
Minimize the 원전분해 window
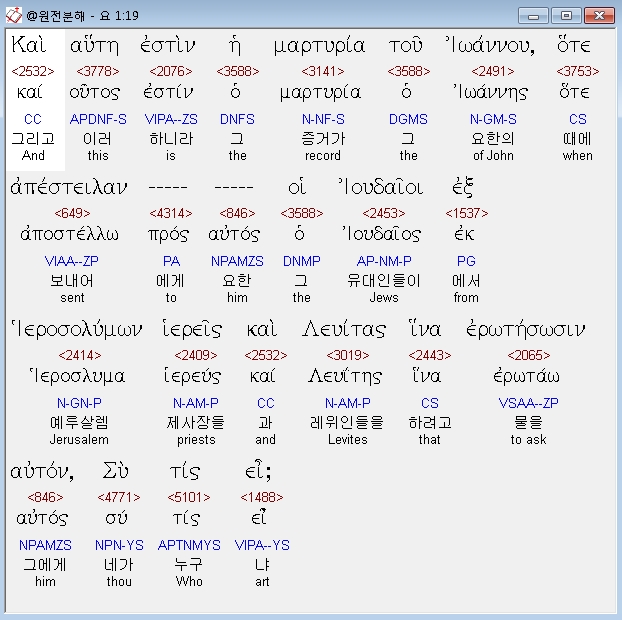click(x=533, y=16)
